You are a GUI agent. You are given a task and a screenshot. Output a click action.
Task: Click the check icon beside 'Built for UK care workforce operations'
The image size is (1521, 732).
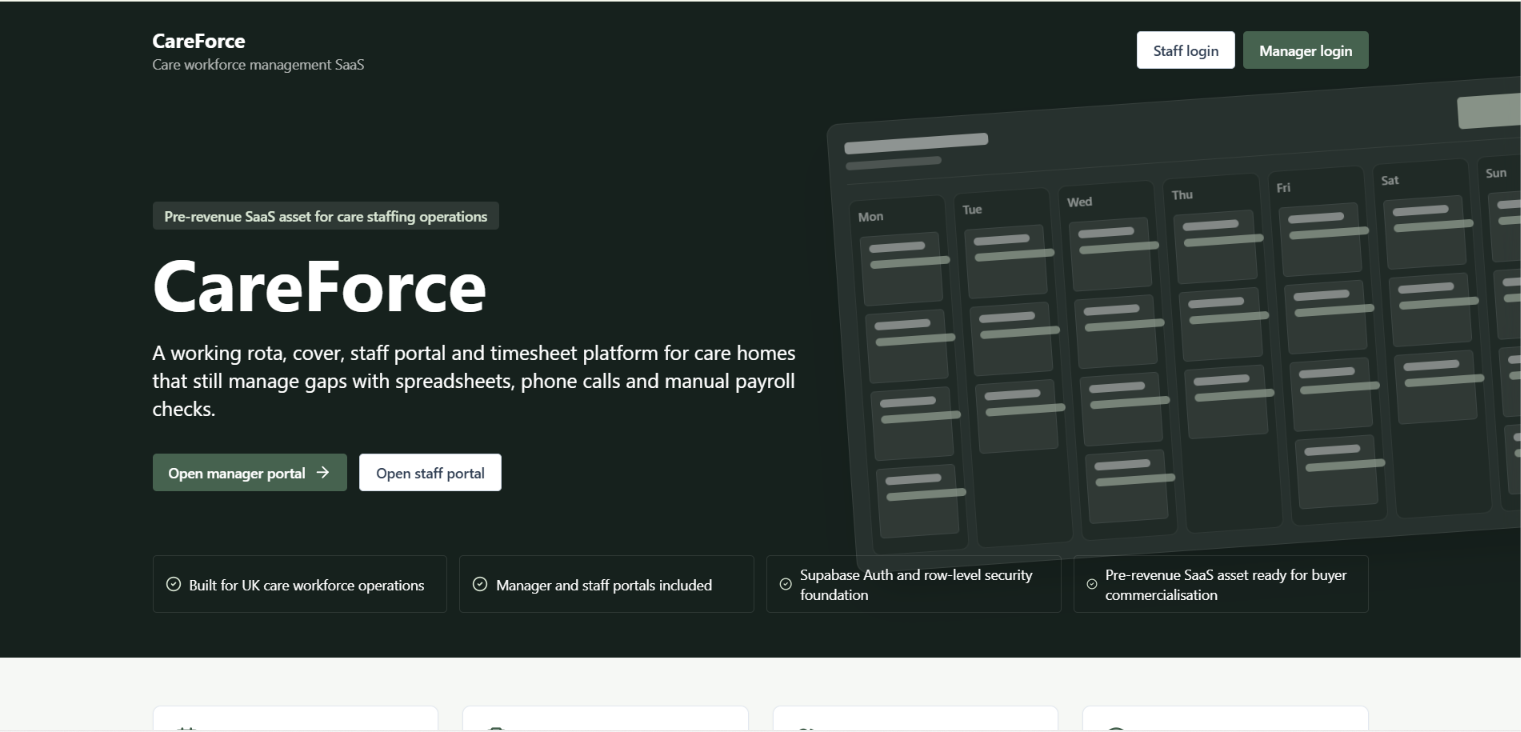tap(173, 585)
